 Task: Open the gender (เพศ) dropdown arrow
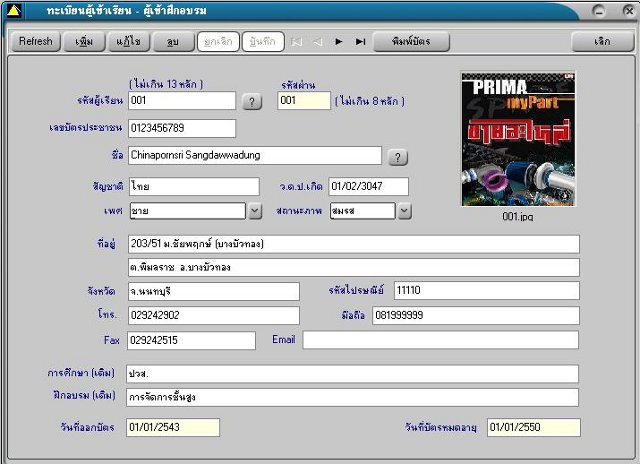click(x=255, y=211)
